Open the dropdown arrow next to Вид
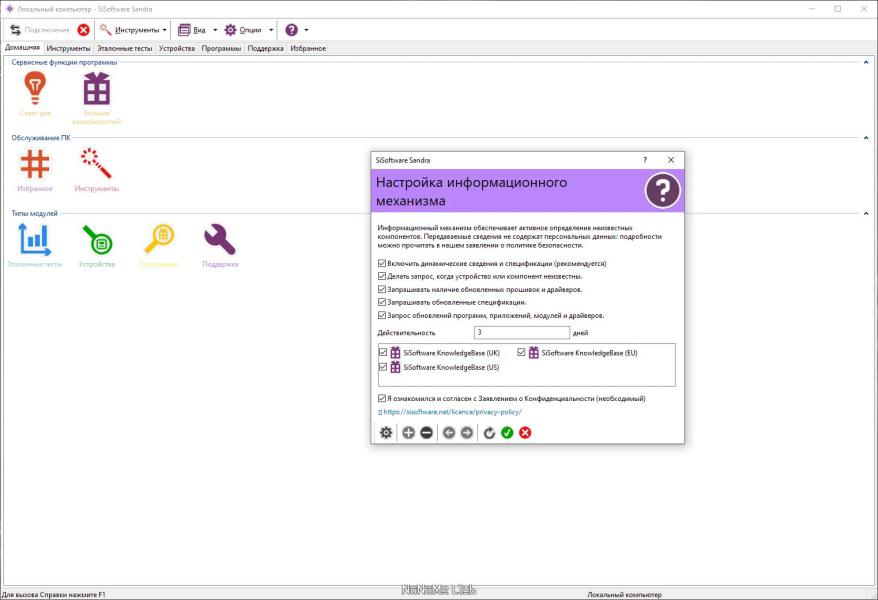 (215, 30)
